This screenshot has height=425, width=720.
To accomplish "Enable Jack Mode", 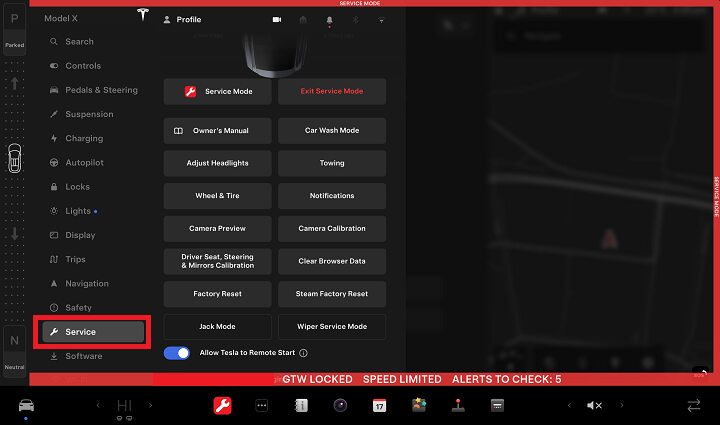I will coord(218,327).
